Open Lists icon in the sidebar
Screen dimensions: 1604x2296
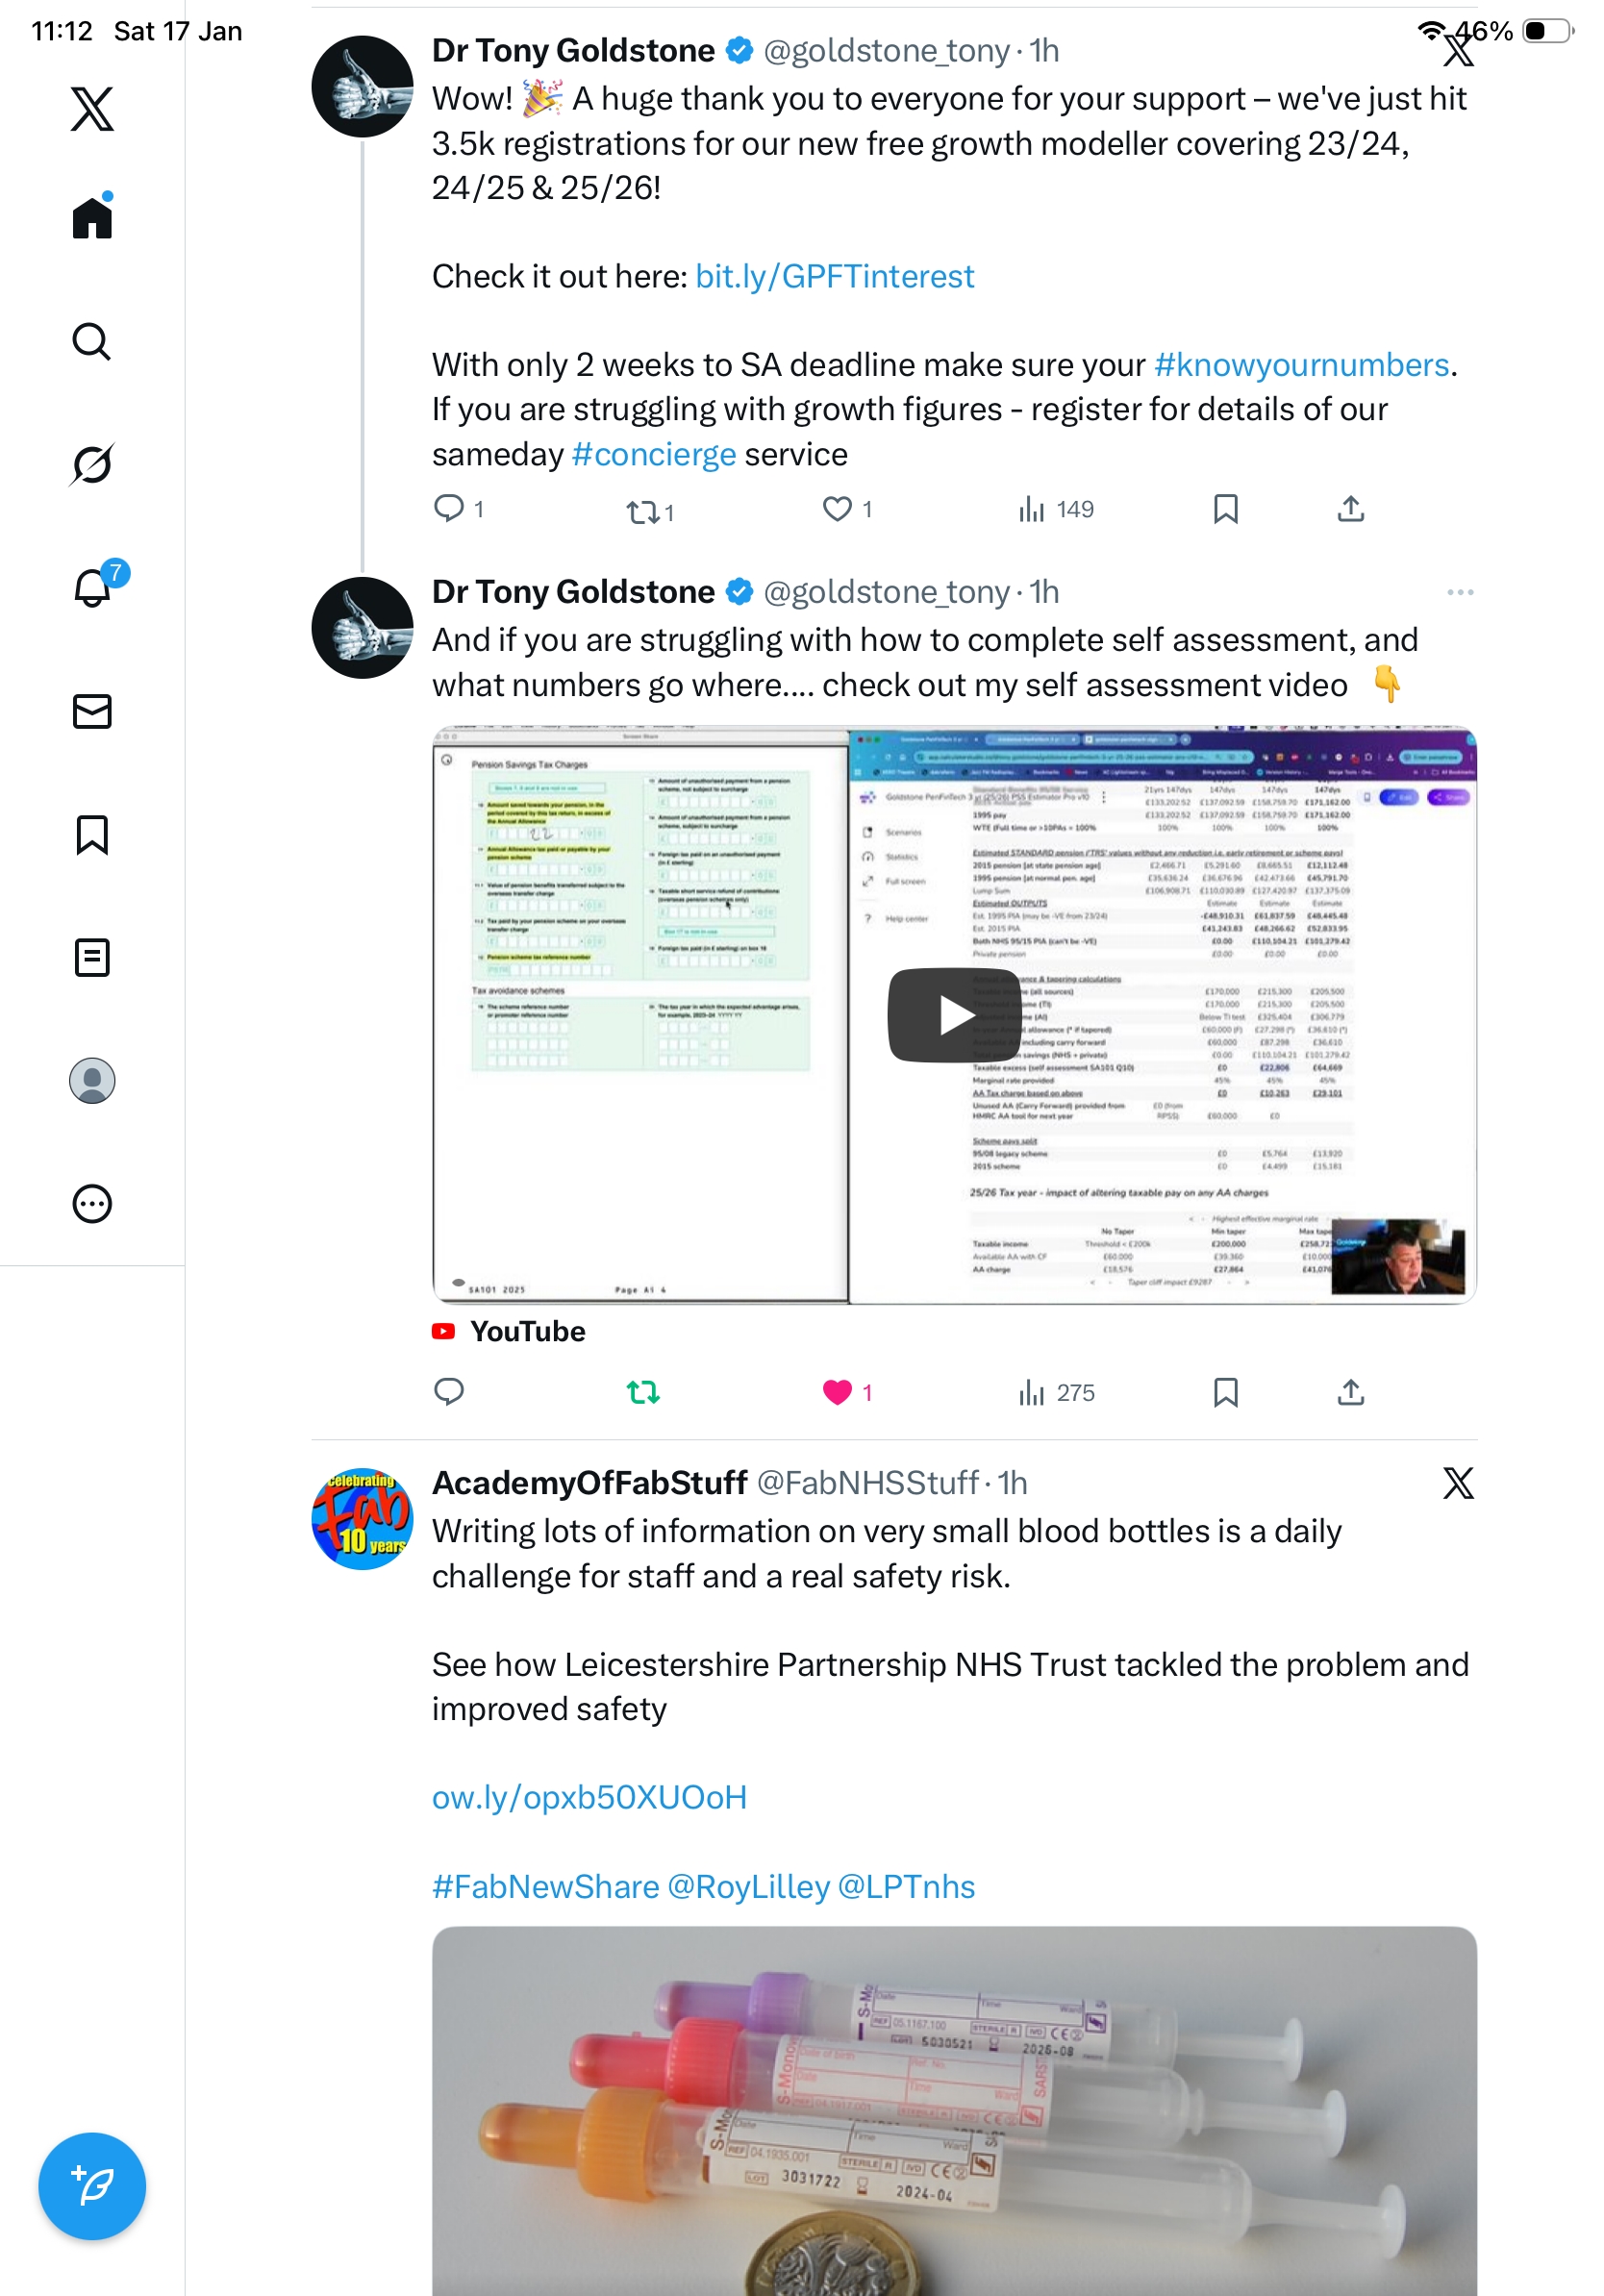coord(92,957)
